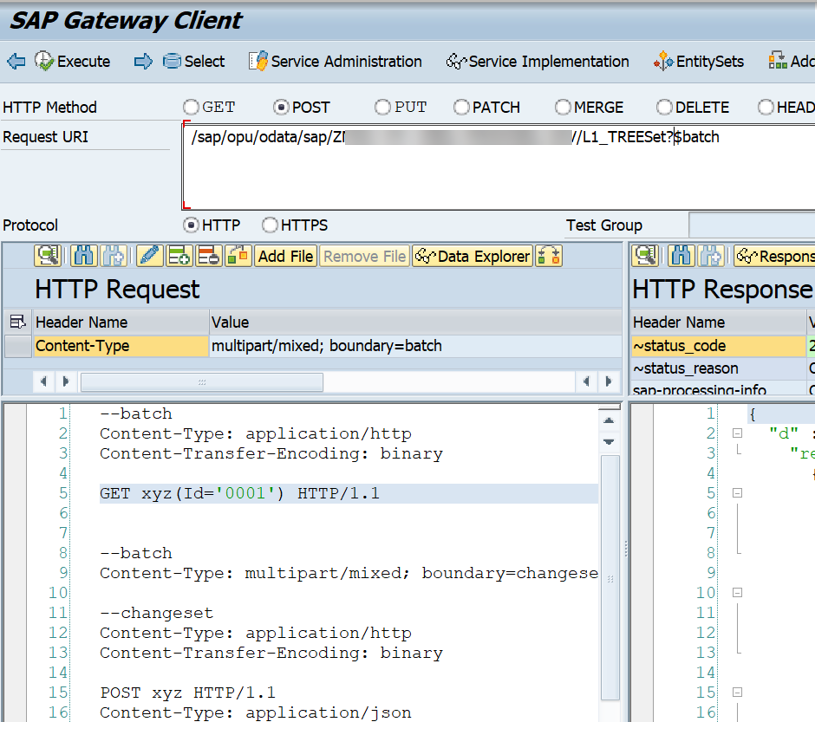817x737 pixels.
Task: Click Find binoculars icon in HTTP Response toolbar
Action: click(x=681, y=256)
